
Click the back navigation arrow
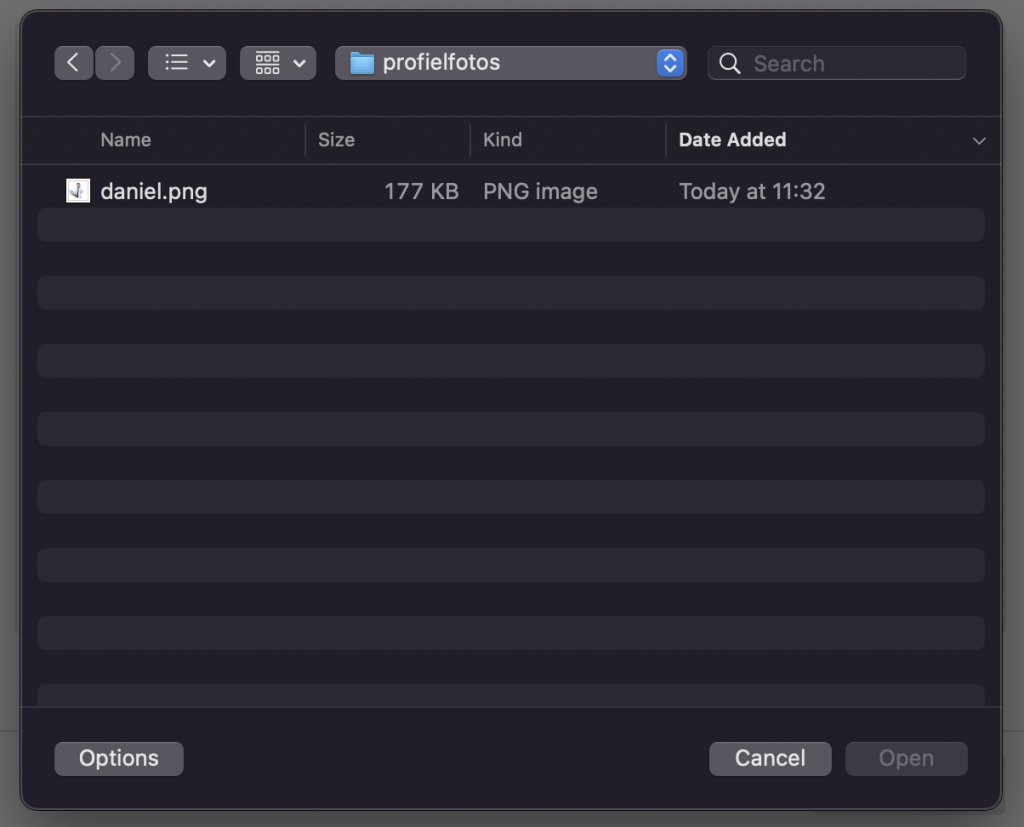click(73, 63)
